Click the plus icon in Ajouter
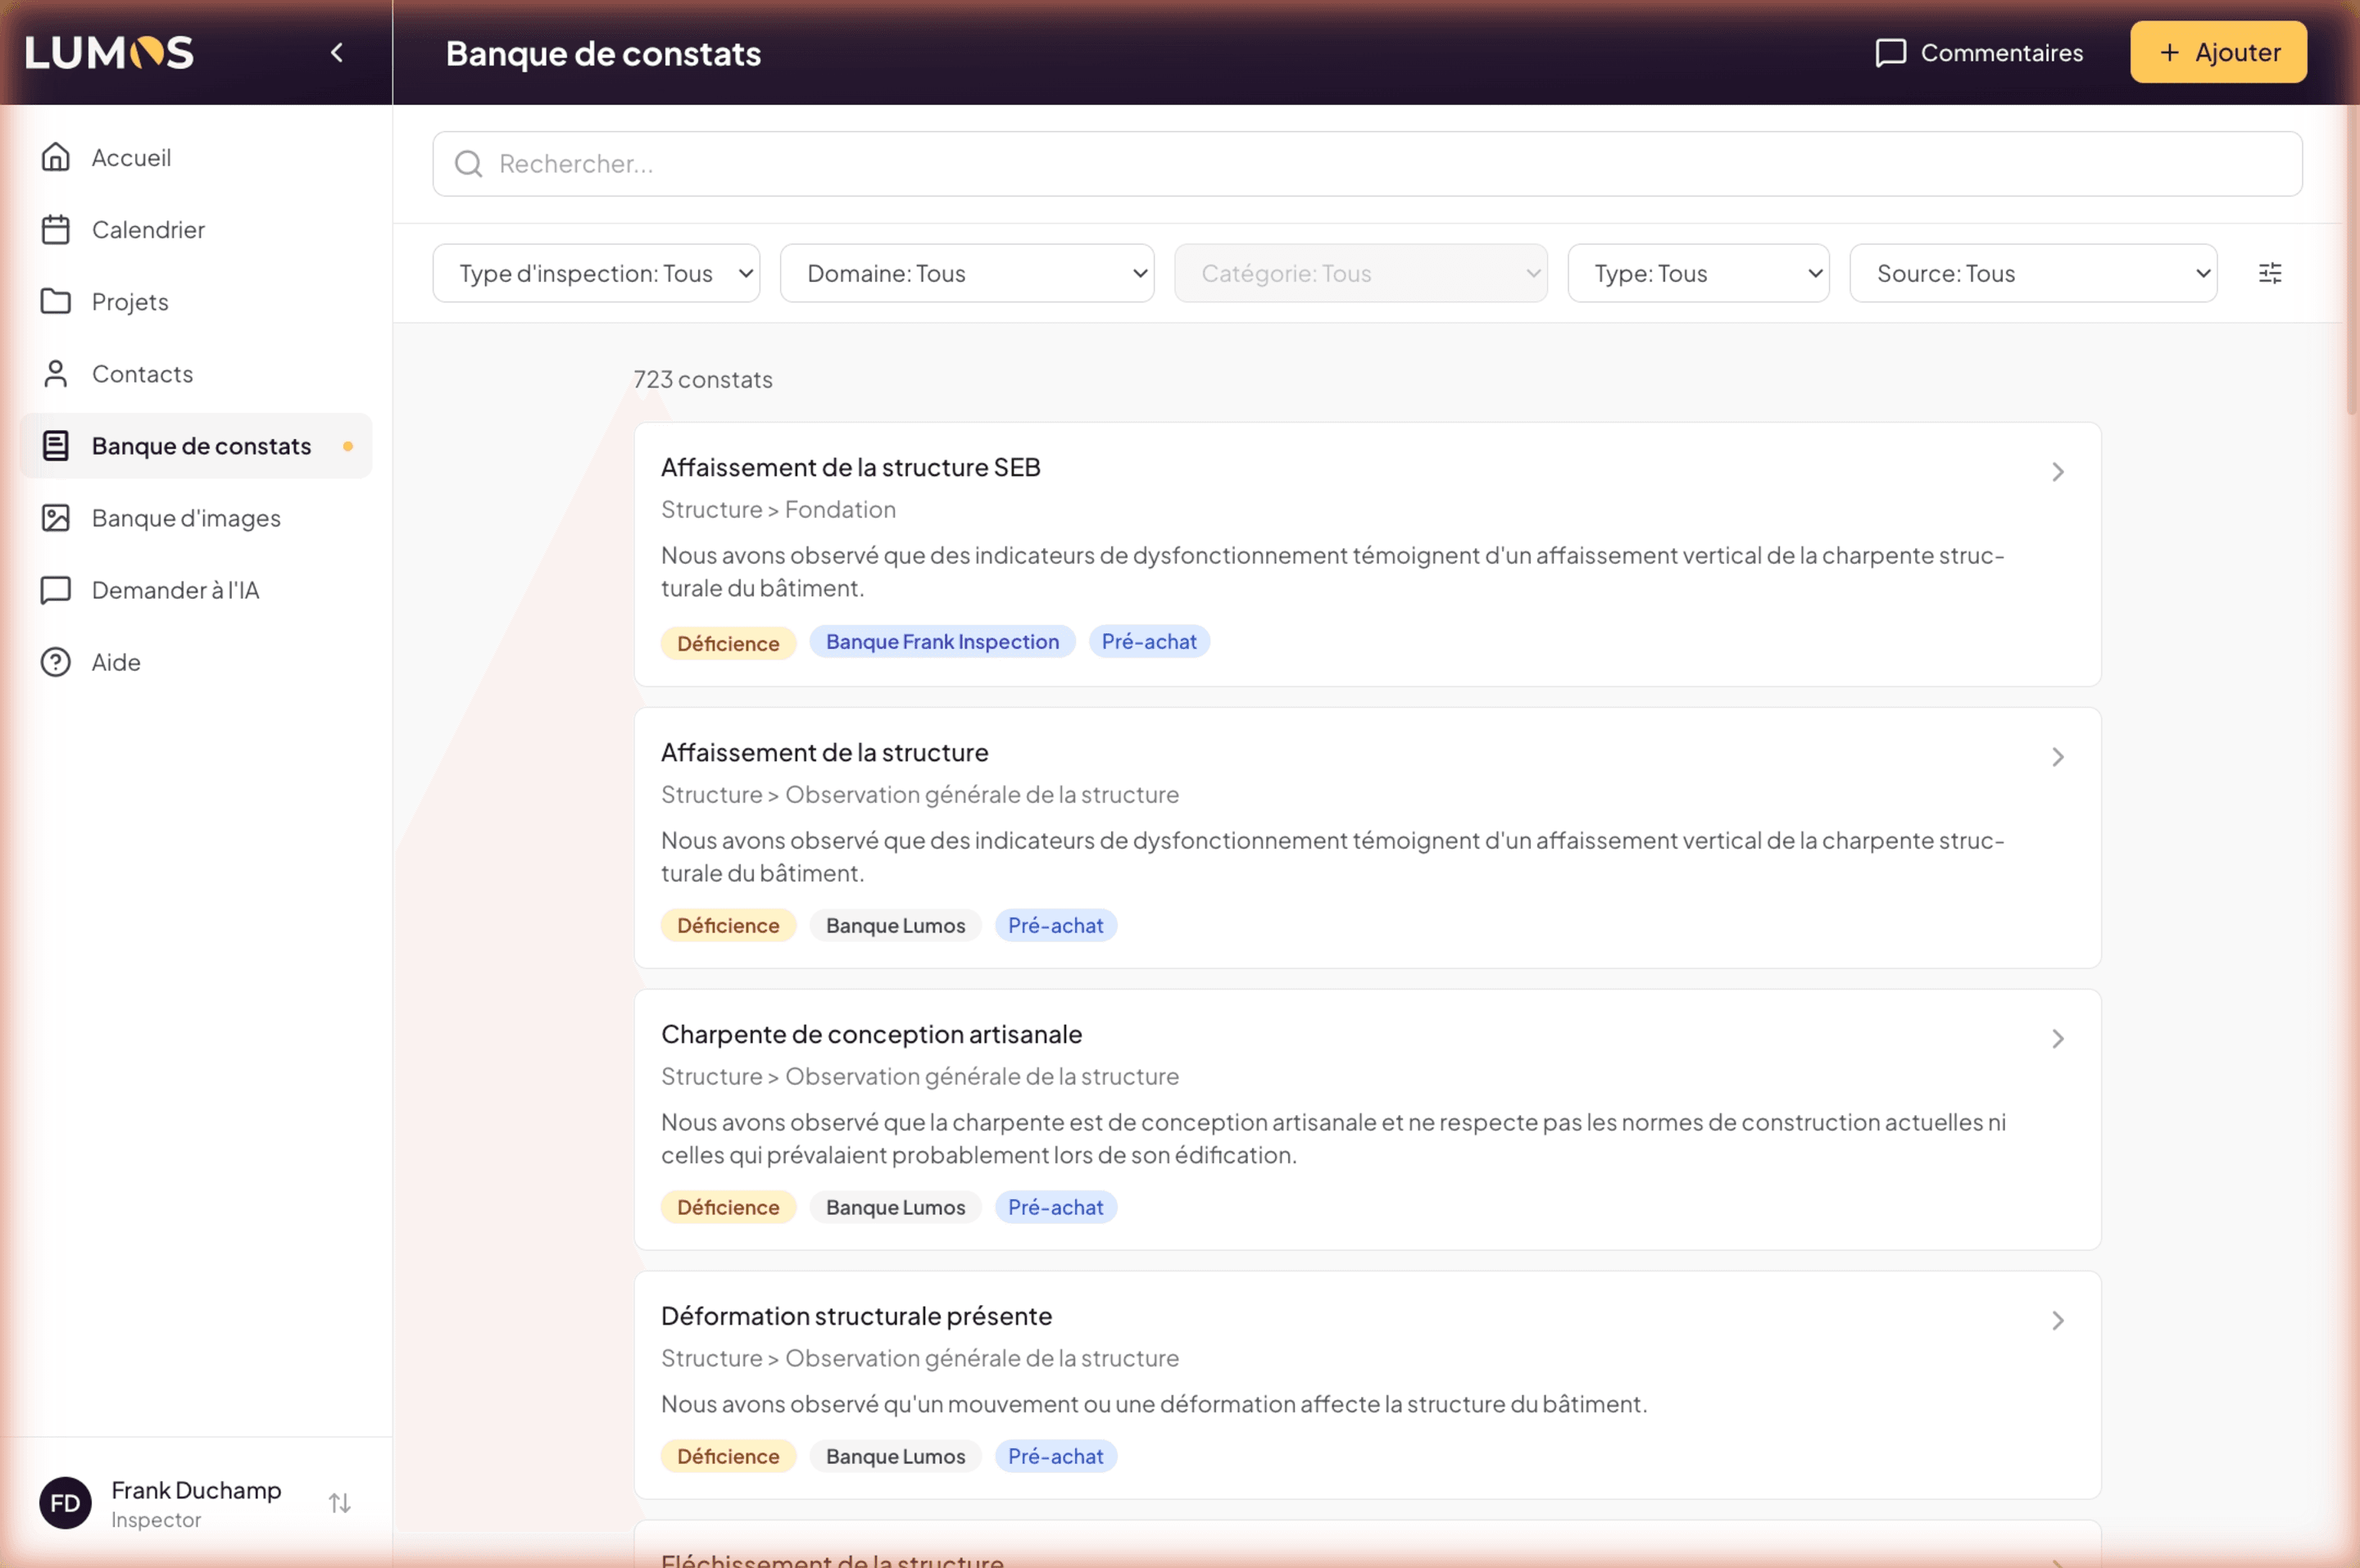 pyautogui.click(x=2169, y=52)
